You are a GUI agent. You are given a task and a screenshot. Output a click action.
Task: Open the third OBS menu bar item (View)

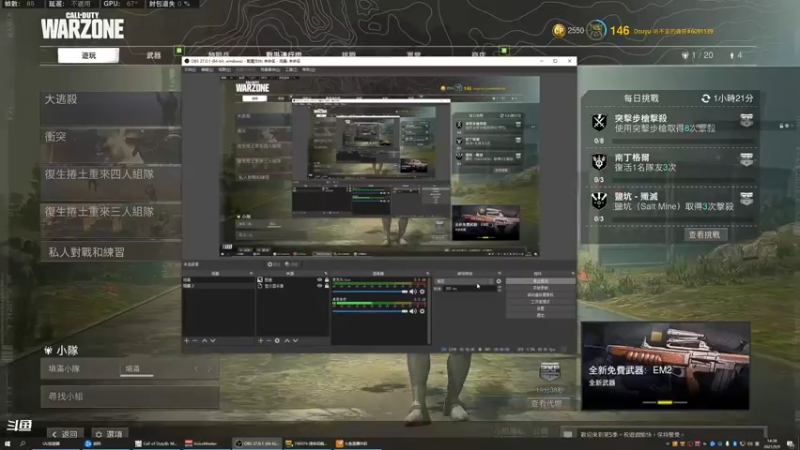224,69
